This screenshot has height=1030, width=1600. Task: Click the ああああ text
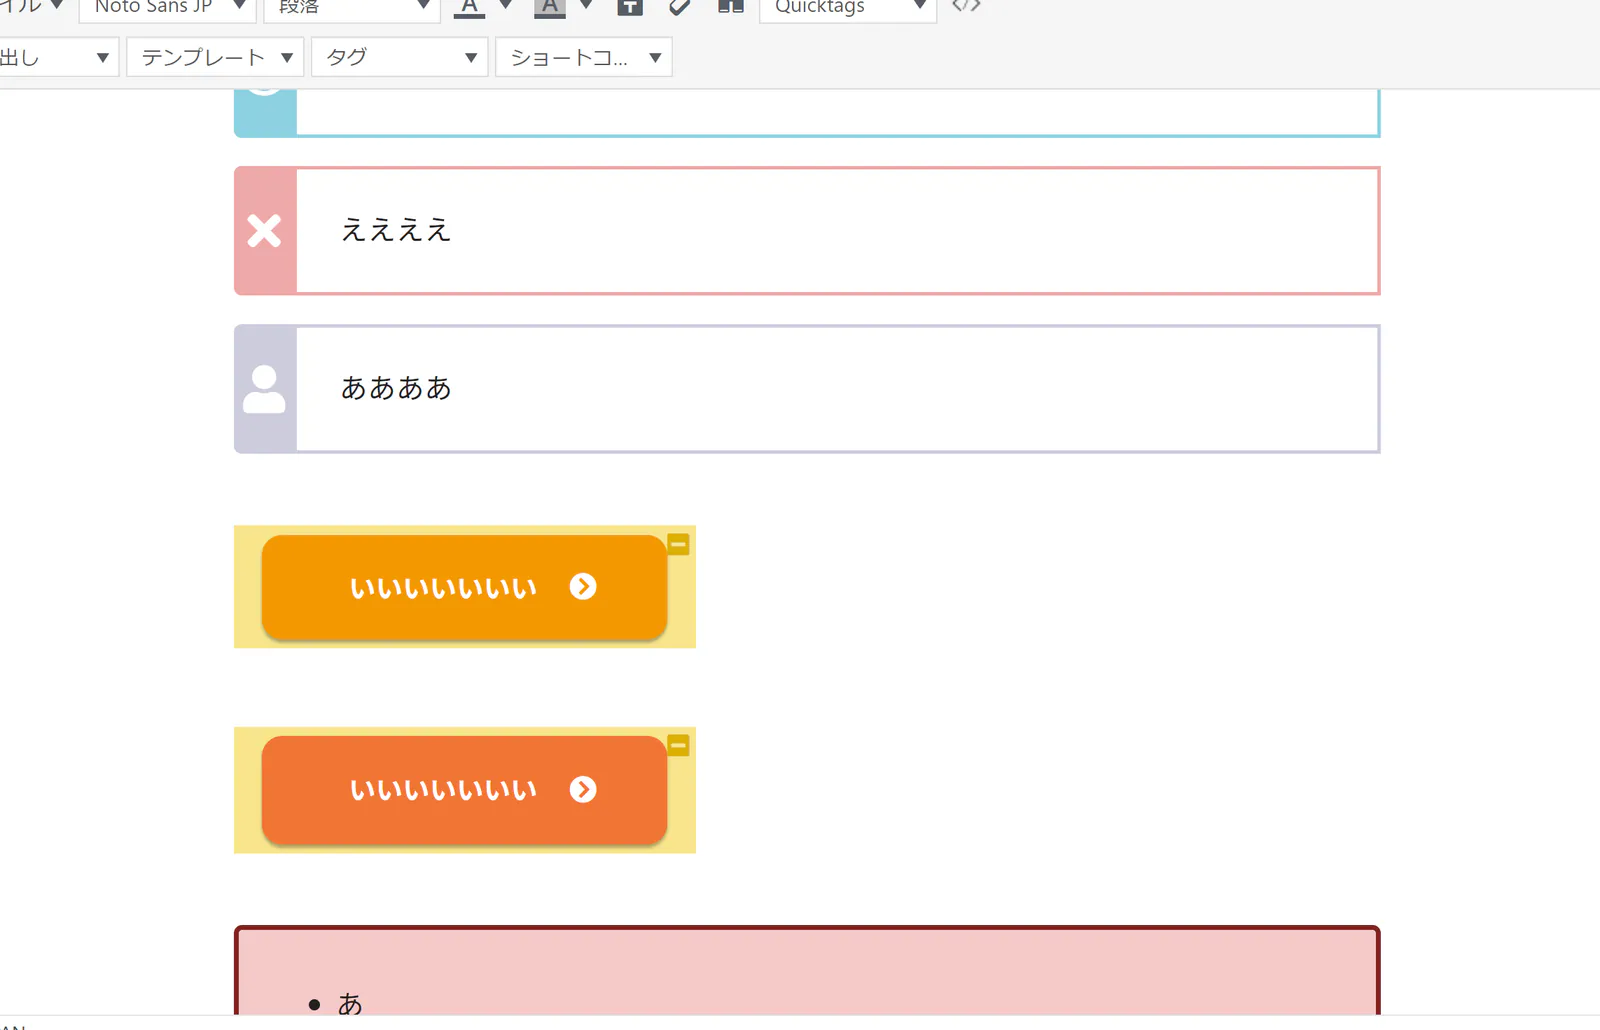(x=396, y=388)
